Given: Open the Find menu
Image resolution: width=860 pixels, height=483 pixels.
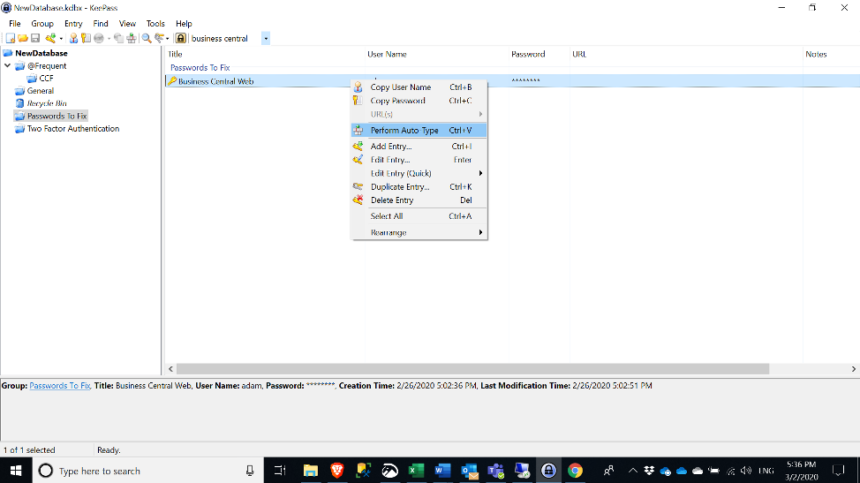Looking at the screenshot, I should point(100,24).
